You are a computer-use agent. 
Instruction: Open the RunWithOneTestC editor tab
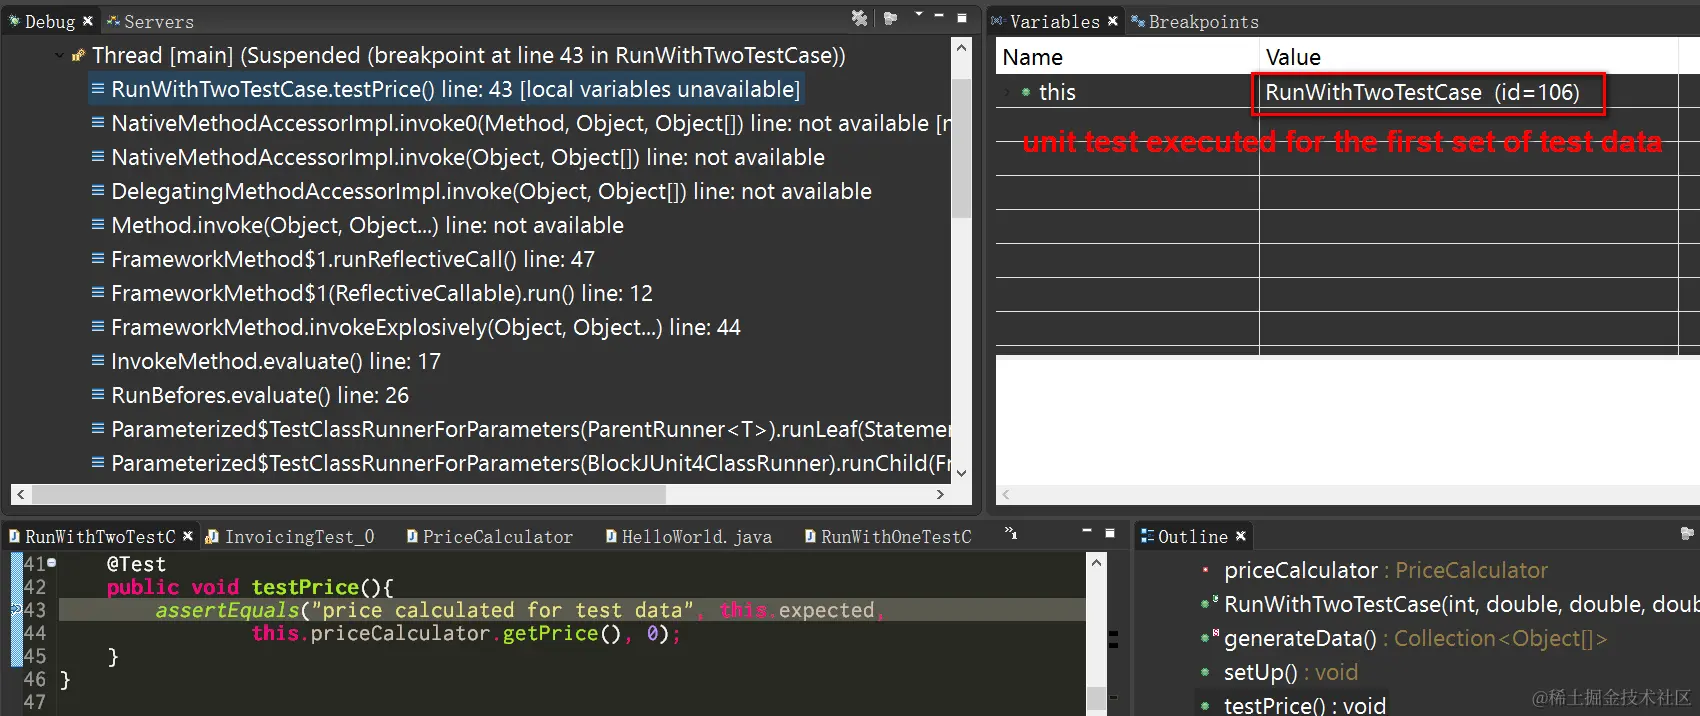[888, 537]
